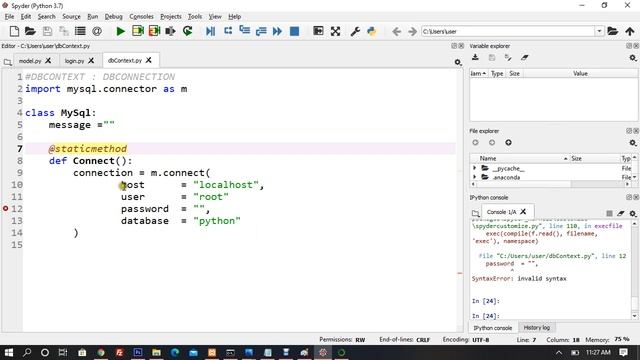Go forward with right arrow icon
This screenshot has height=360, width=640.
pos(412,31)
